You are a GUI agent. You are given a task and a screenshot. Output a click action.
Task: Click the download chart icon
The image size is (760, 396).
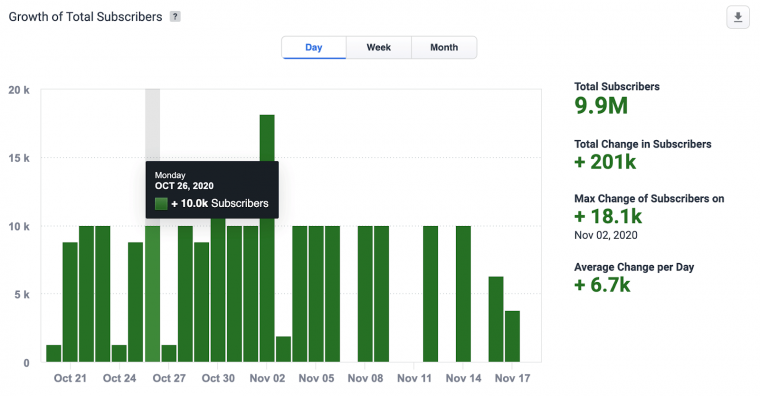point(738,17)
